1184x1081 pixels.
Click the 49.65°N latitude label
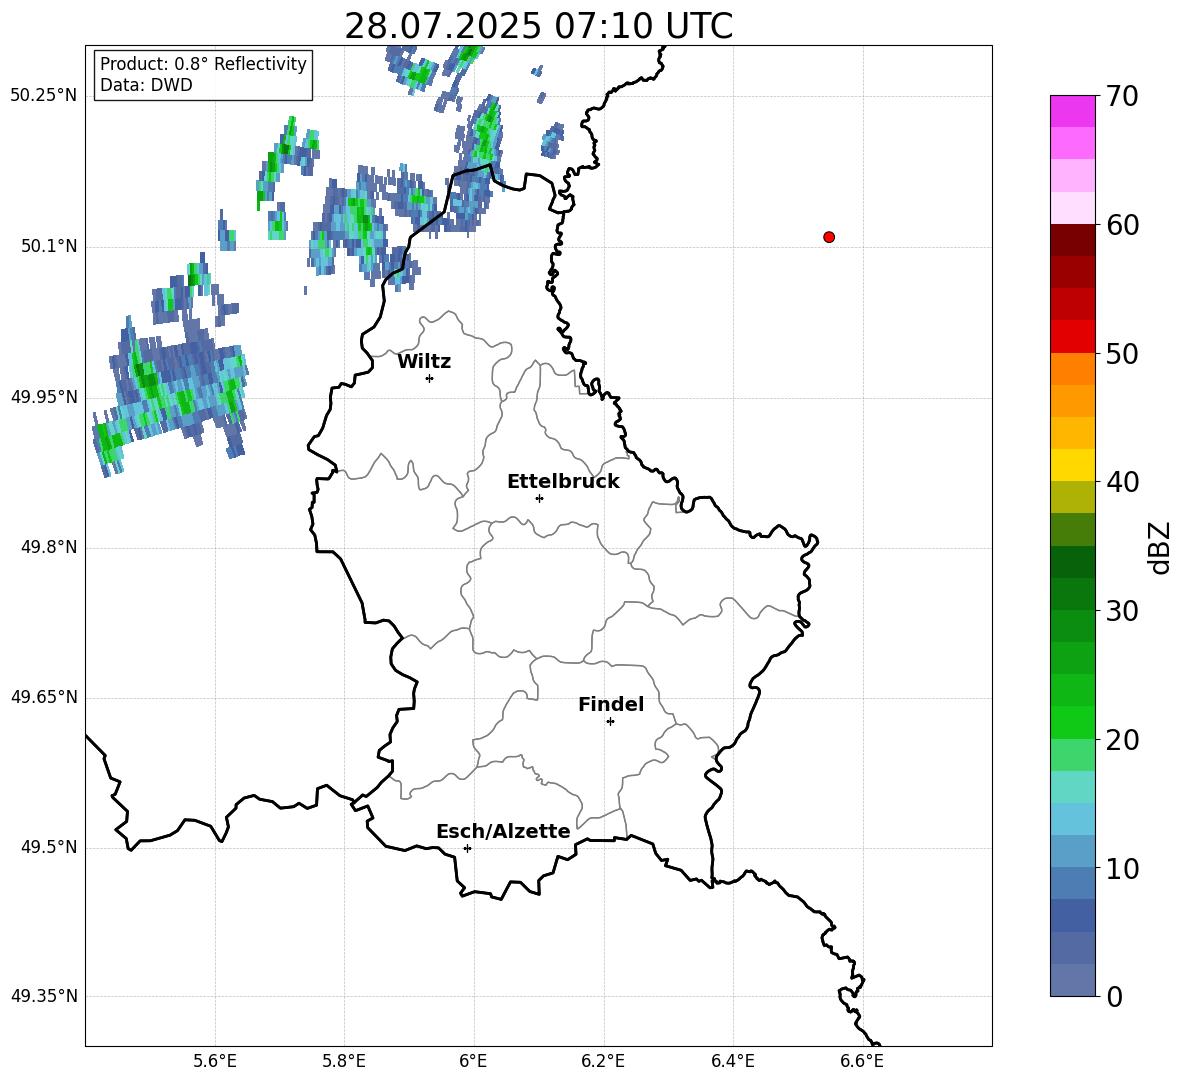point(44,697)
